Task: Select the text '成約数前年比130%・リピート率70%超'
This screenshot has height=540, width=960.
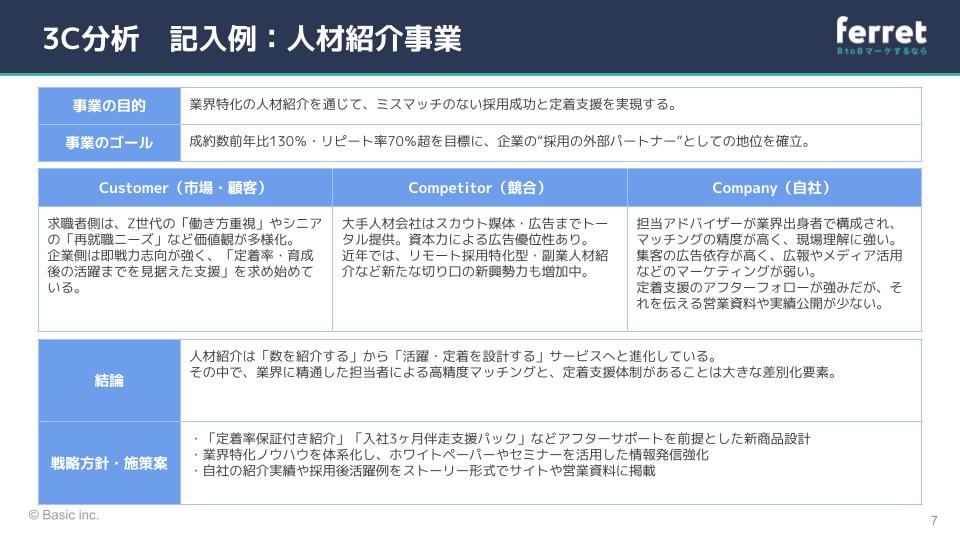Action: coord(311,141)
